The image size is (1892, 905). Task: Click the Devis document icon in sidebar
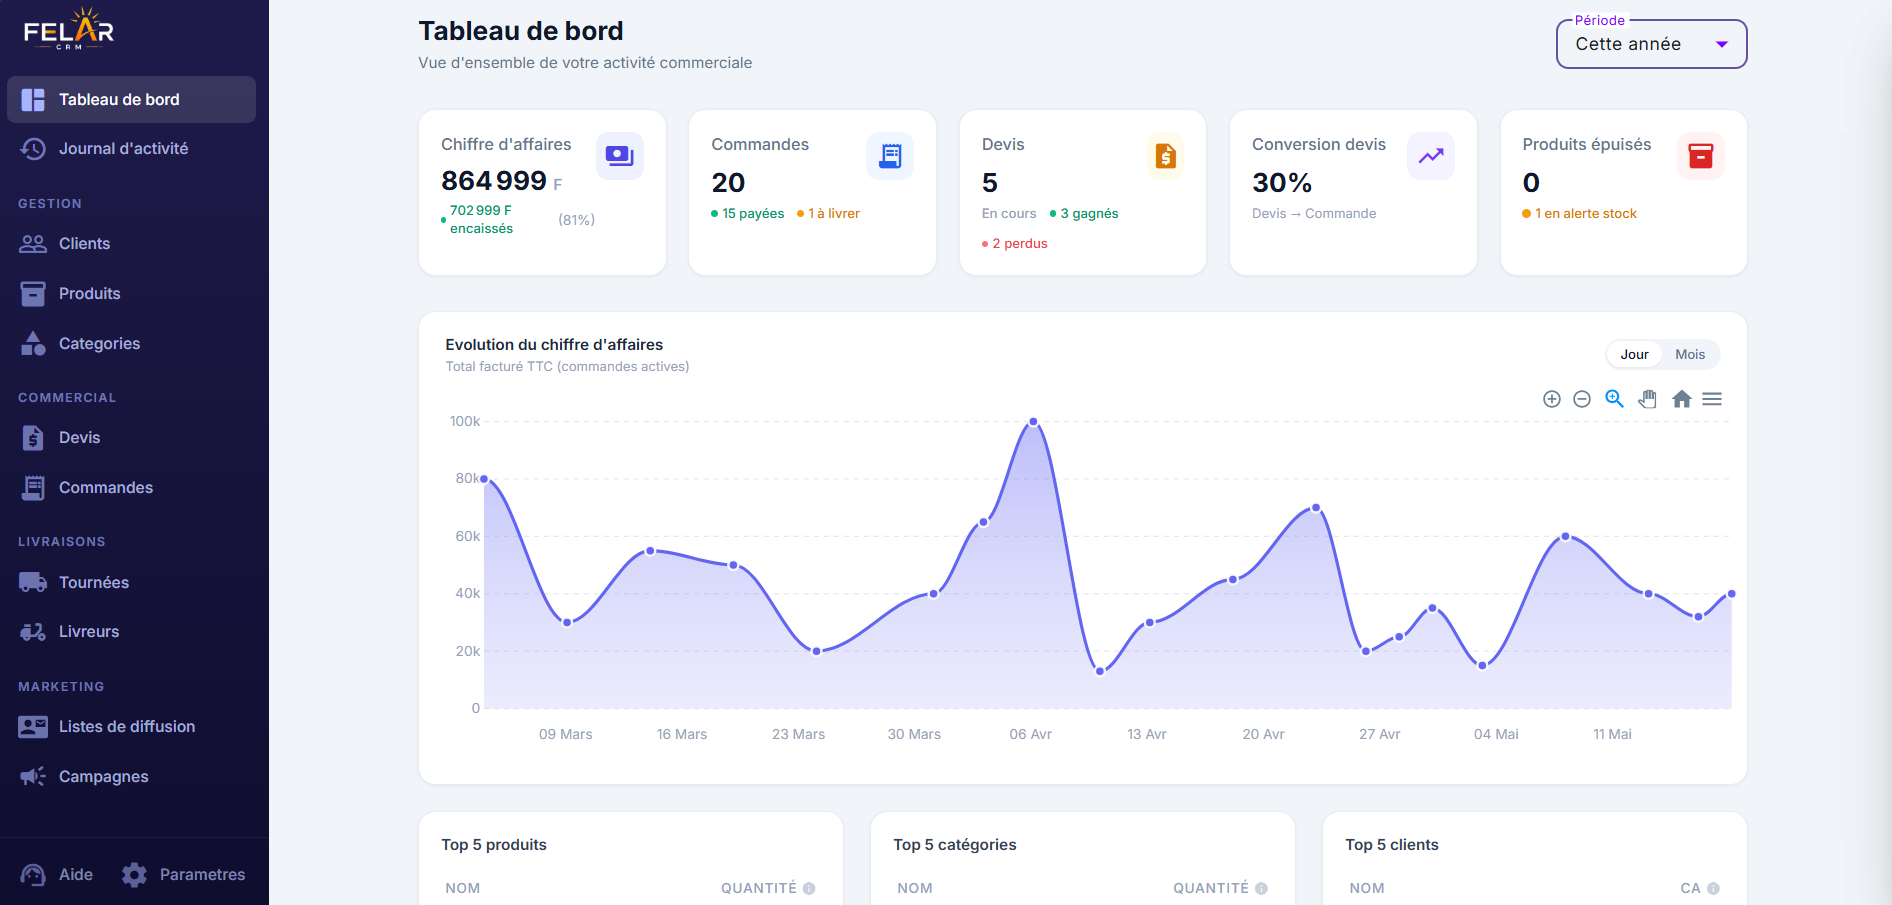point(33,438)
